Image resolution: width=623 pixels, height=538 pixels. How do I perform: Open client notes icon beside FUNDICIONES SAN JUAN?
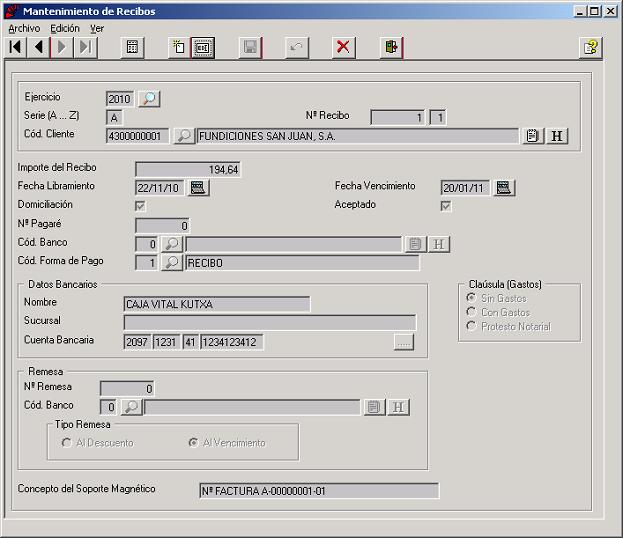(532, 136)
